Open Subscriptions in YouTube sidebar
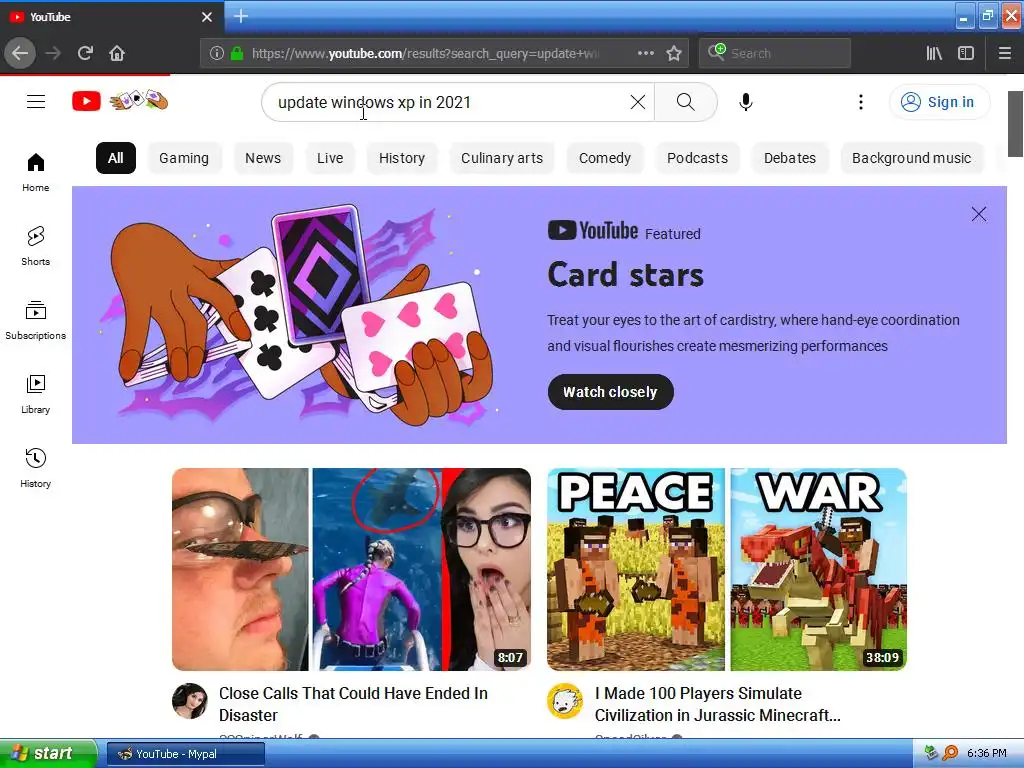 click(x=36, y=319)
